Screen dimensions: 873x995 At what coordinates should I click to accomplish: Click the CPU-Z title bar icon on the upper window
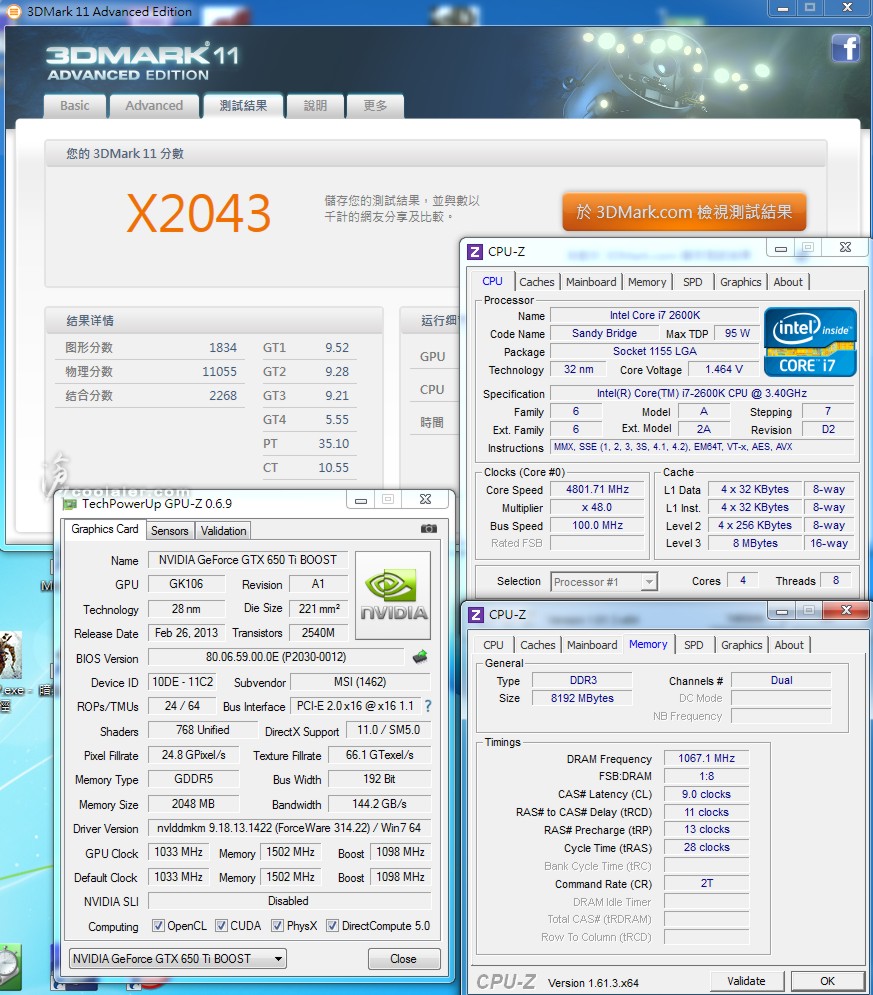(x=475, y=252)
